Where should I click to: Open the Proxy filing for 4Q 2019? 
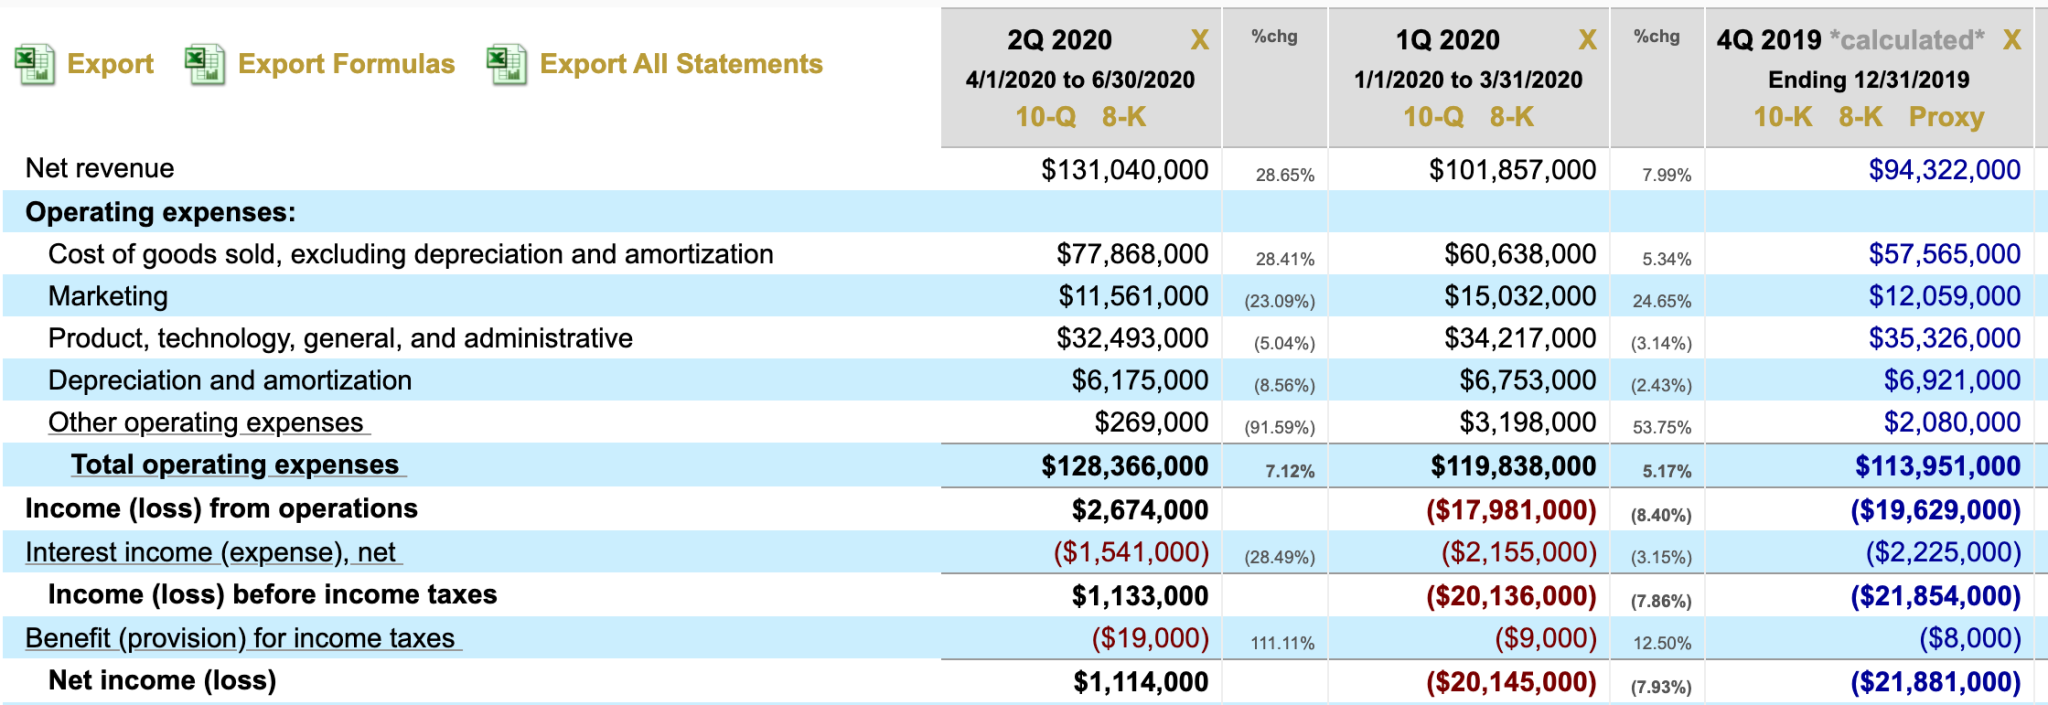click(x=1946, y=117)
